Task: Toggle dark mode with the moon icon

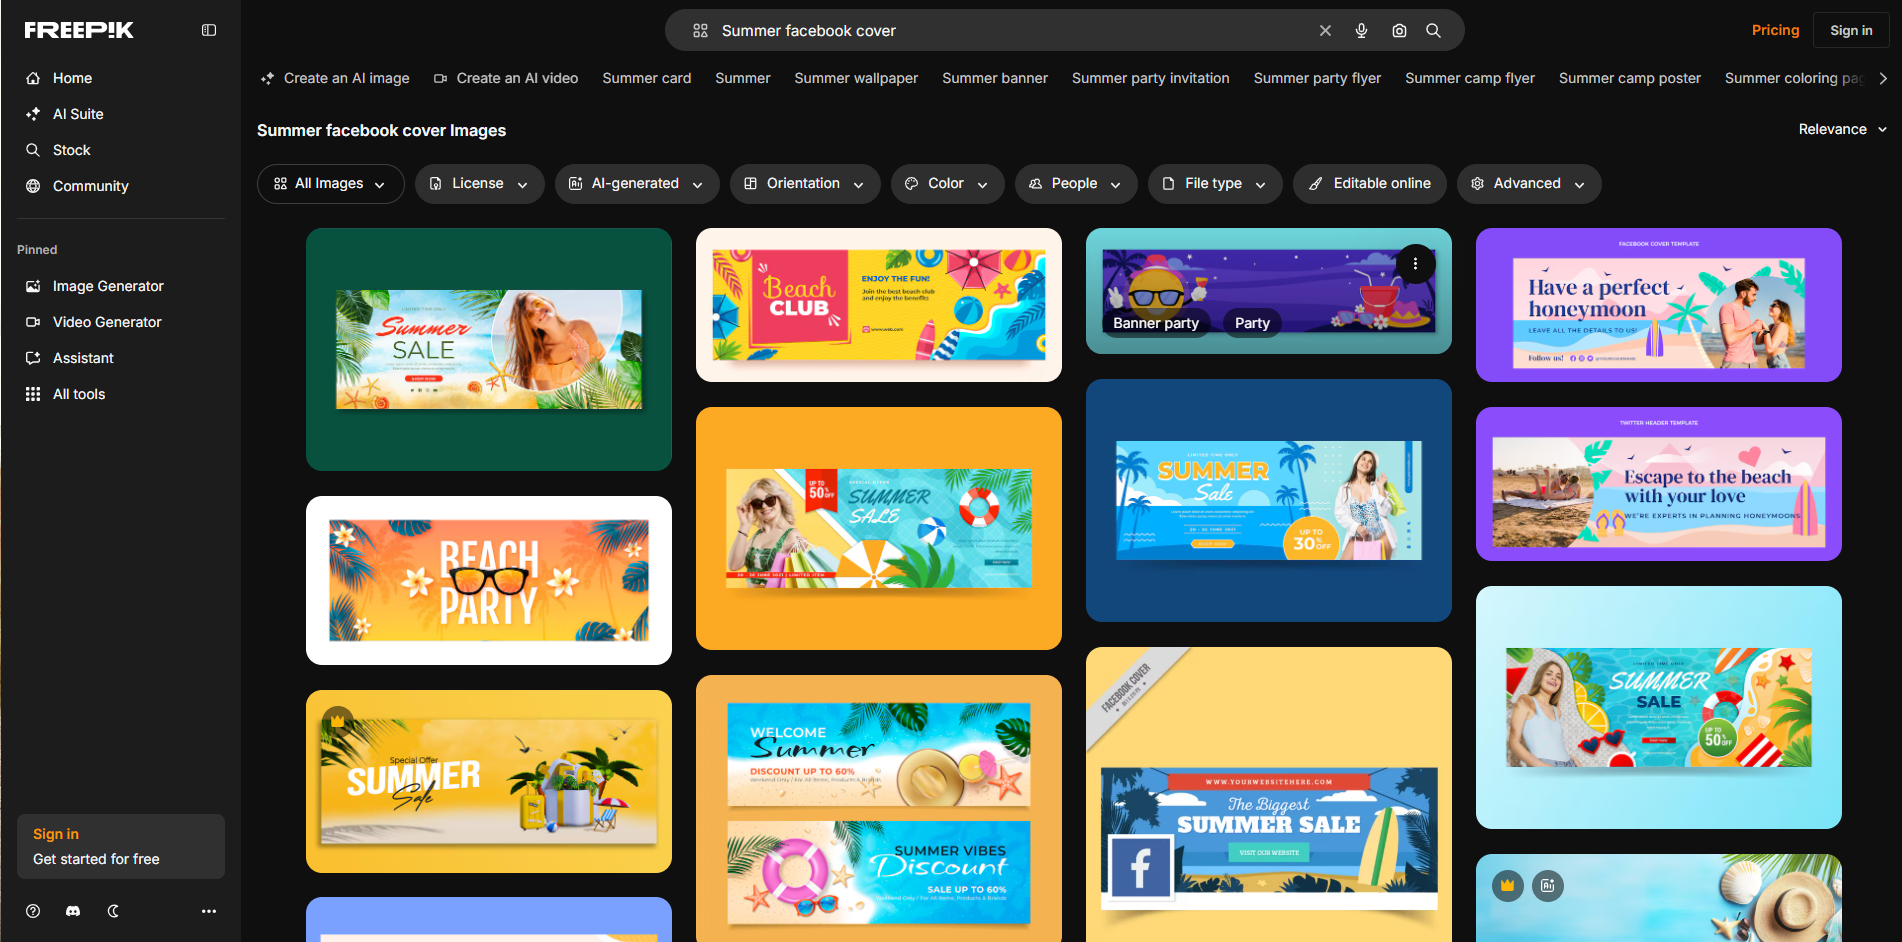Action: click(x=112, y=911)
